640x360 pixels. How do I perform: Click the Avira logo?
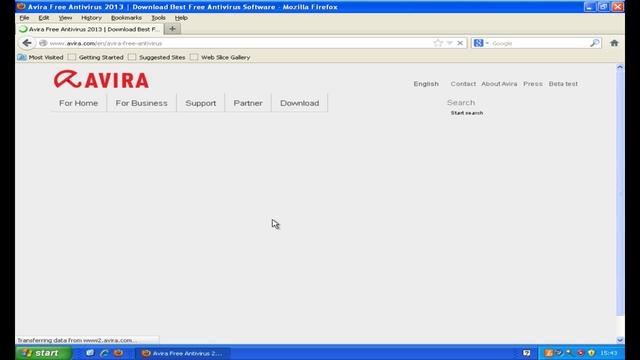(101, 79)
